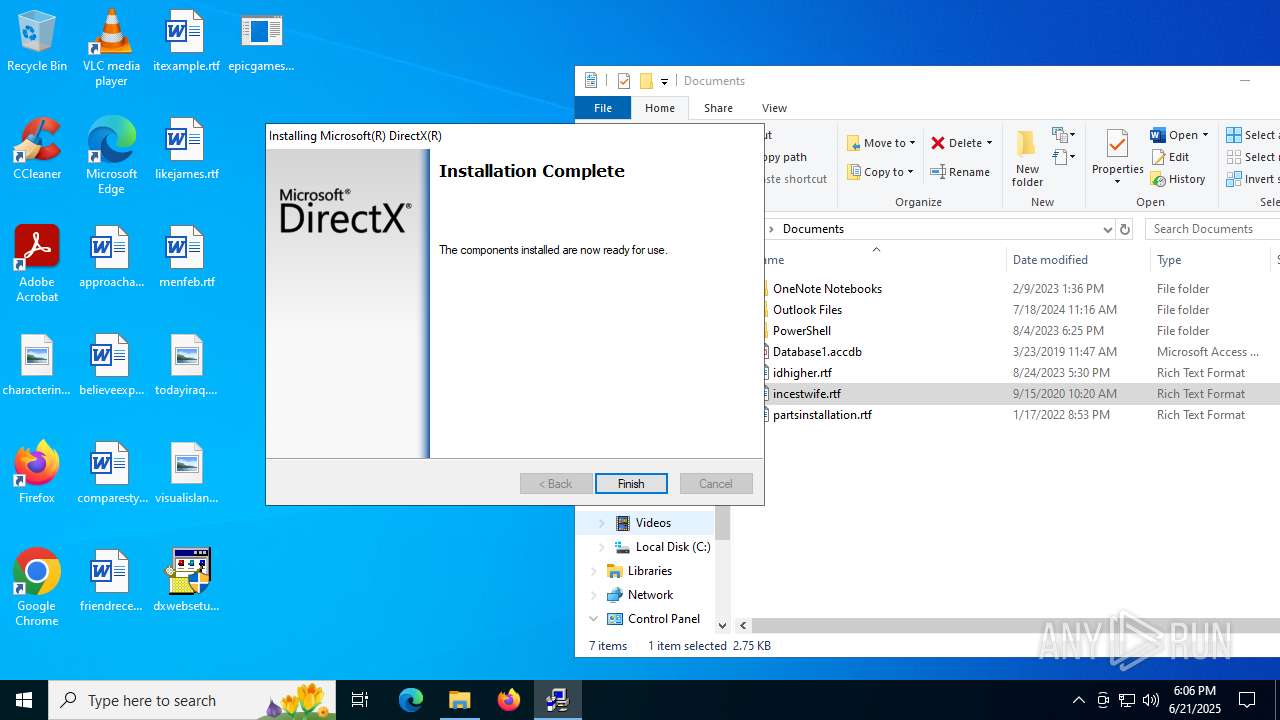This screenshot has height=720, width=1280.
Task: Open Firefox from the taskbar
Action: click(x=509, y=700)
